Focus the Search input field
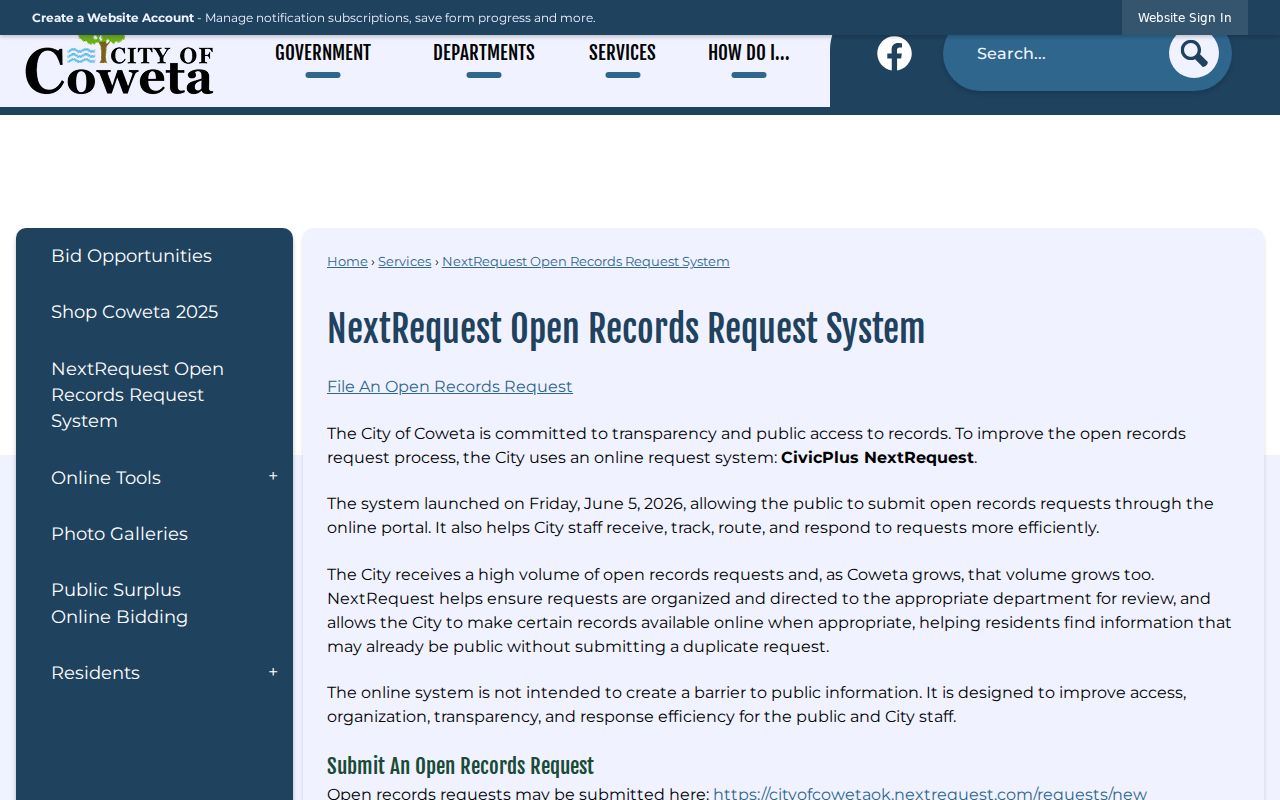 [x=1060, y=54]
